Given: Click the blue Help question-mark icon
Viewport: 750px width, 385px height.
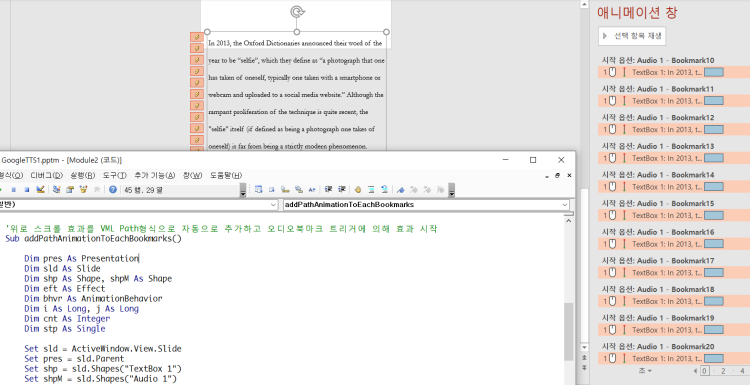Looking at the screenshot, I should tap(113, 190).
